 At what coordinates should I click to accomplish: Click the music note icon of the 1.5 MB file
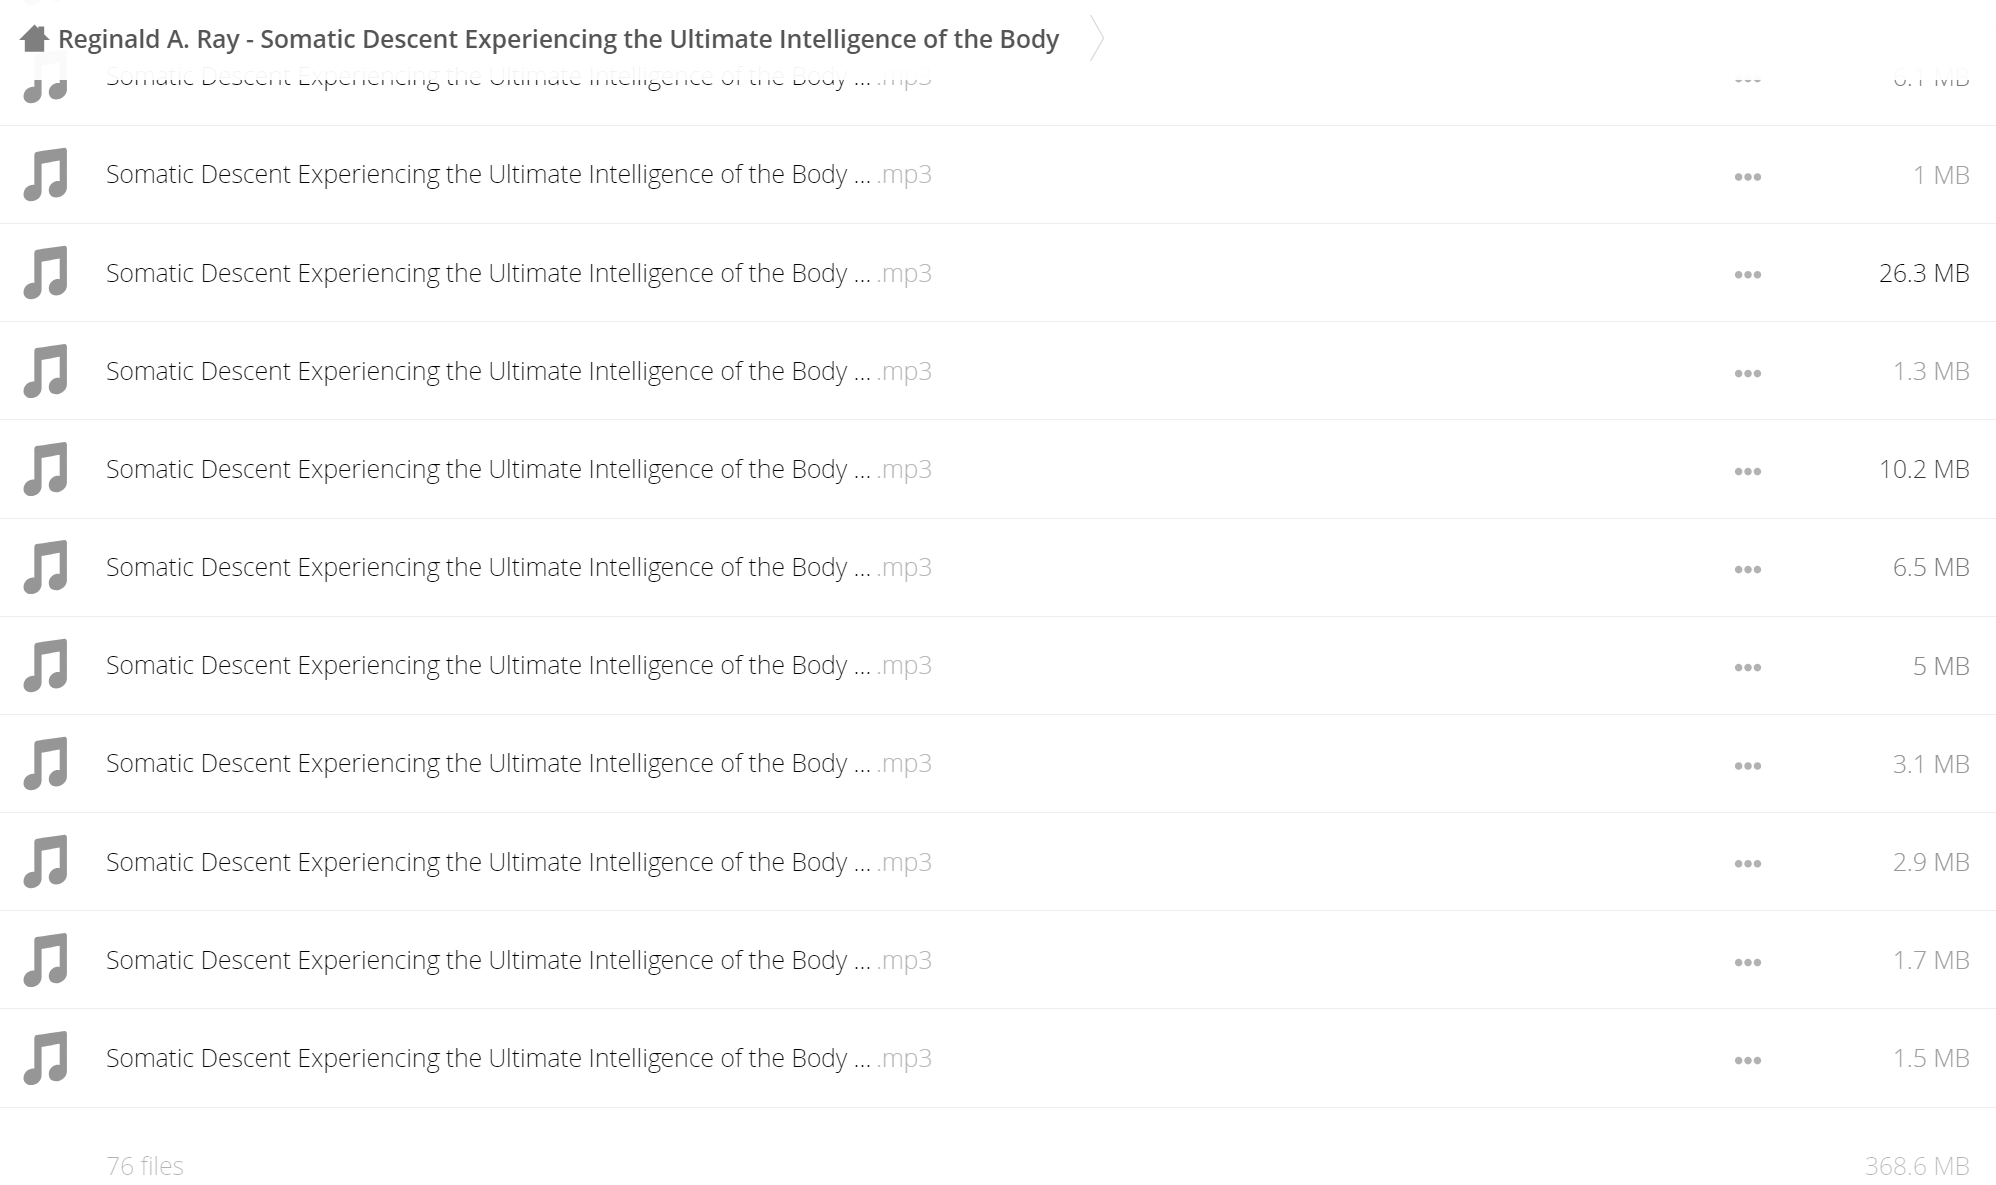[x=46, y=1058]
